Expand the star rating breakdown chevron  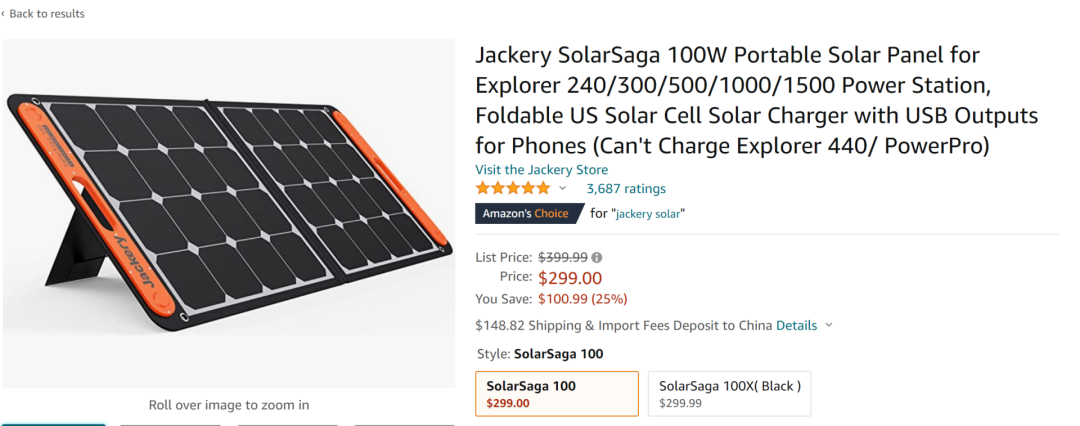coord(562,189)
